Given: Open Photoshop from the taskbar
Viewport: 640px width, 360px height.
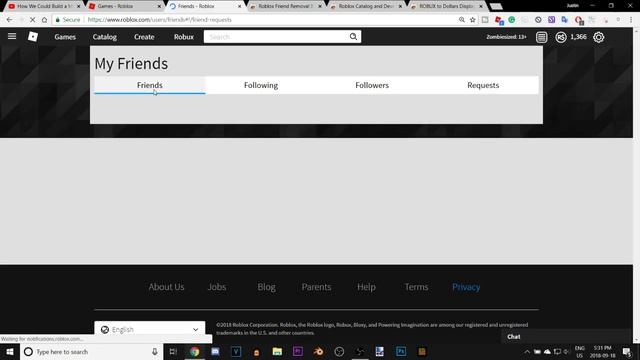Looking at the screenshot, I should coord(401,351).
